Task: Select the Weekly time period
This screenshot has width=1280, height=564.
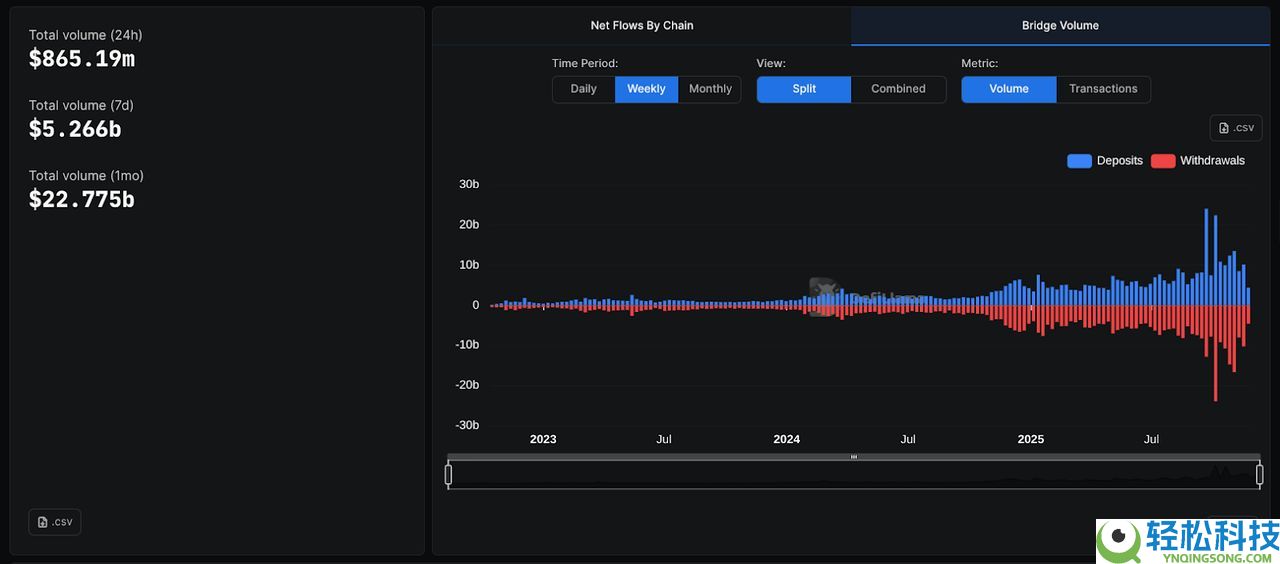Action: (x=646, y=89)
